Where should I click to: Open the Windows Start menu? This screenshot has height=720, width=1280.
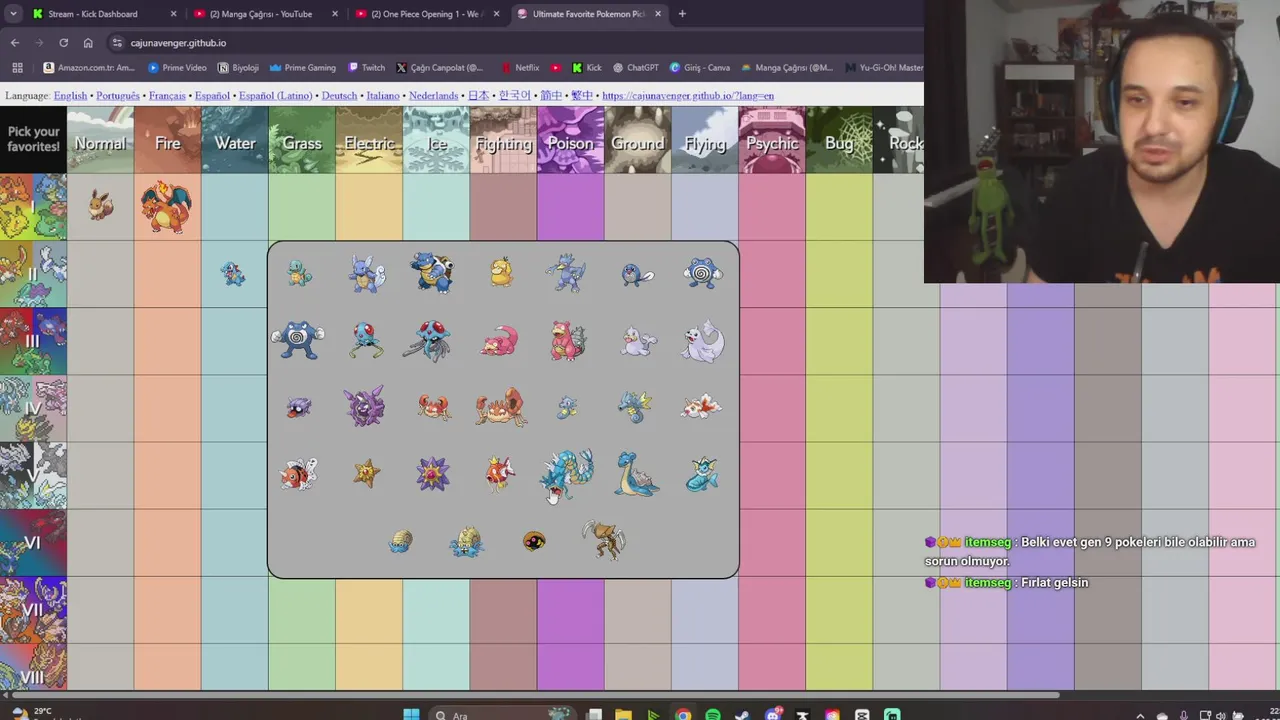click(x=411, y=714)
